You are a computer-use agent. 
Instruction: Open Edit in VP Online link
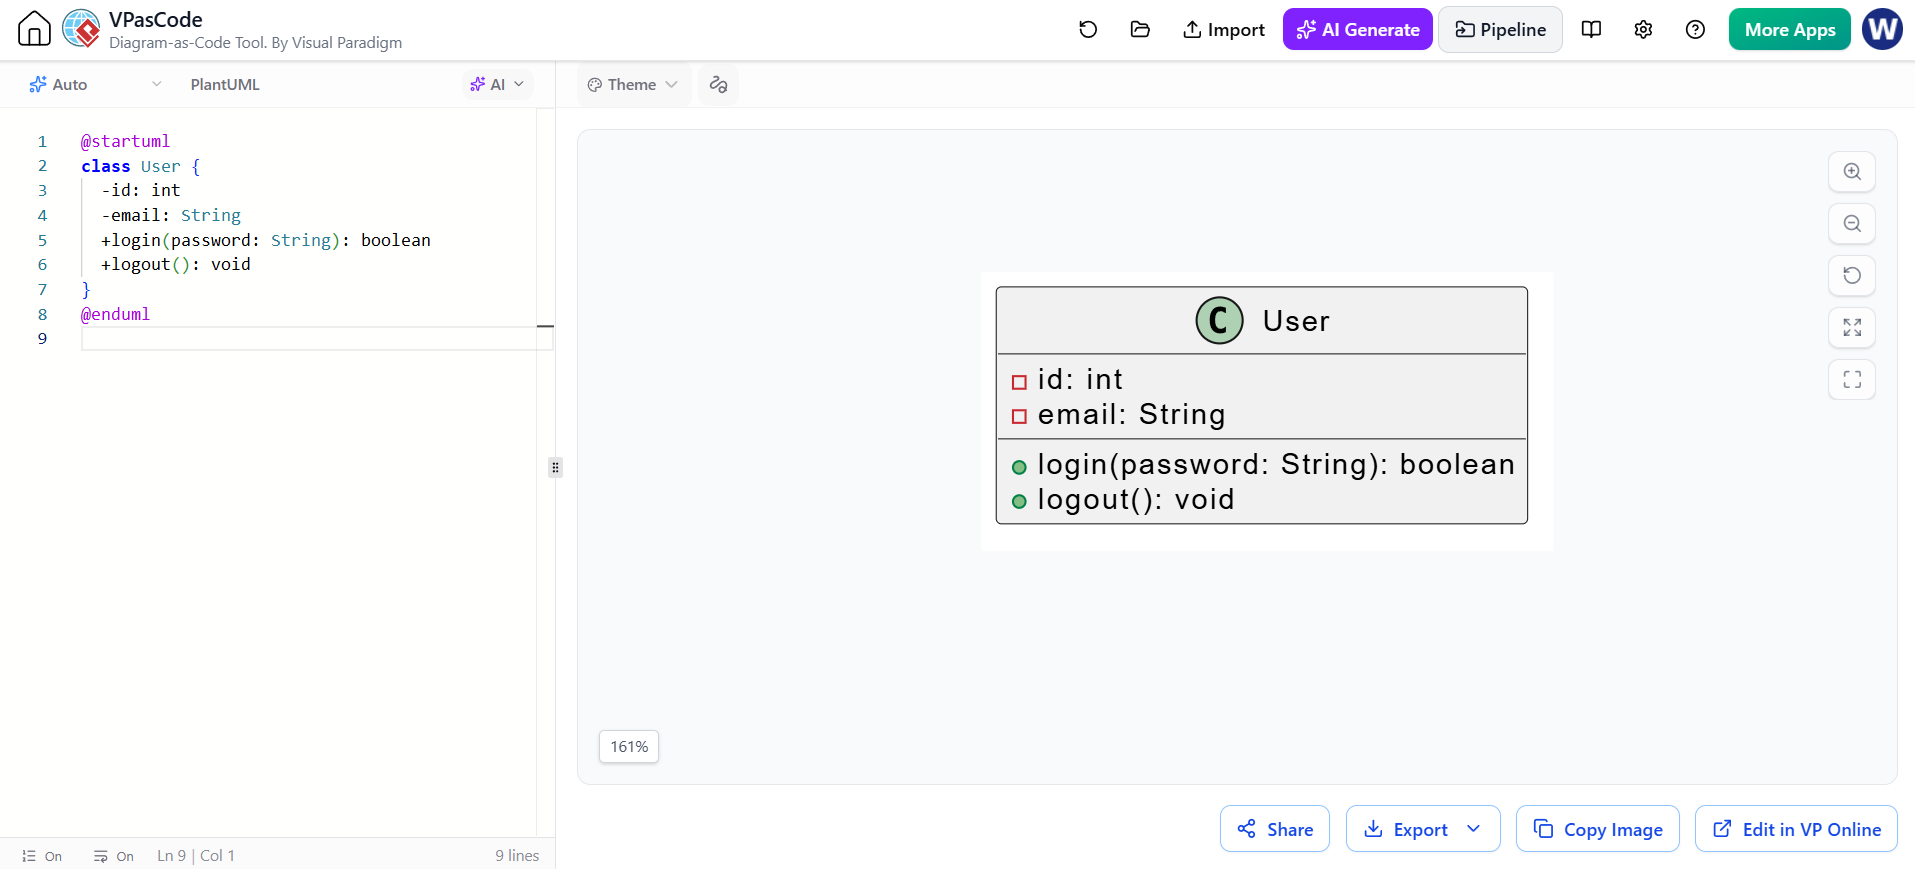[x=1796, y=829]
